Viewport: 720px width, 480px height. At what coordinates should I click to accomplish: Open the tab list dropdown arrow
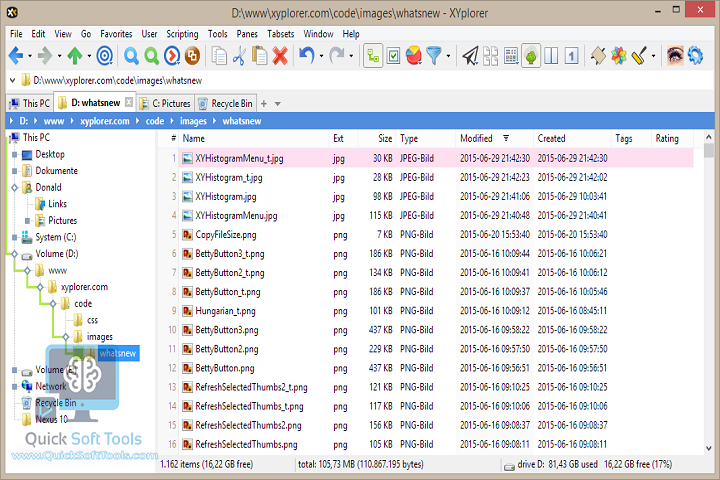pyautogui.click(x=277, y=104)
